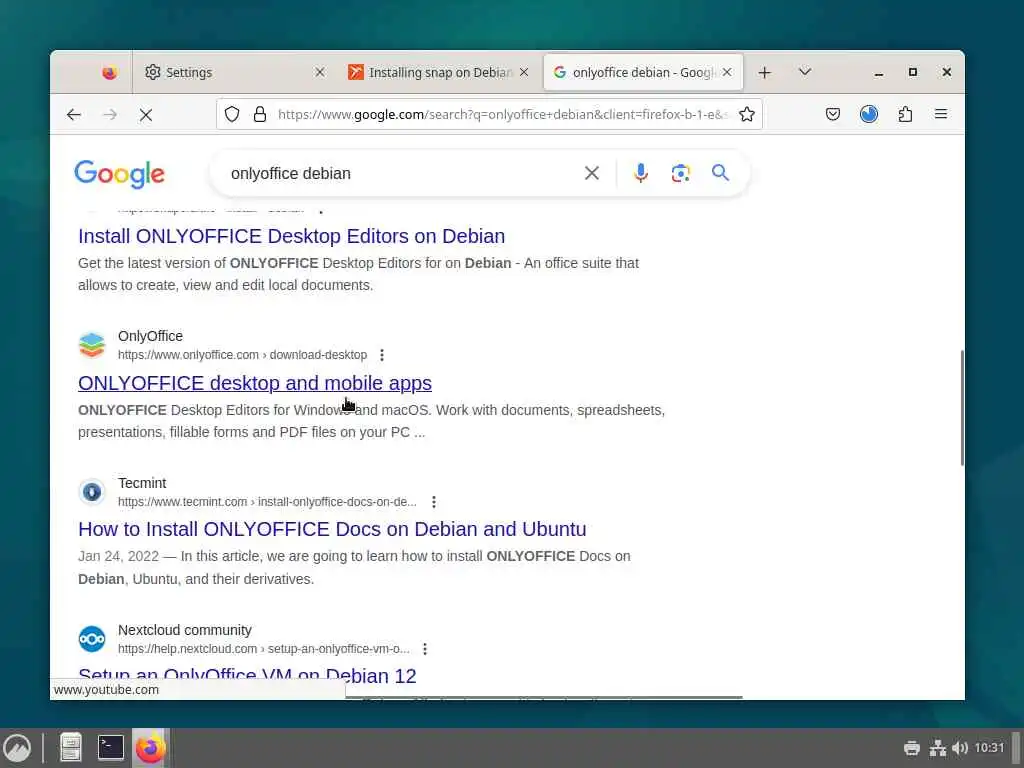The width and height of the screenshot is (1024, 768).
Task: Switch to Installing snap on Debian tab
Action: pyautogui.click(x=438, y=72)
